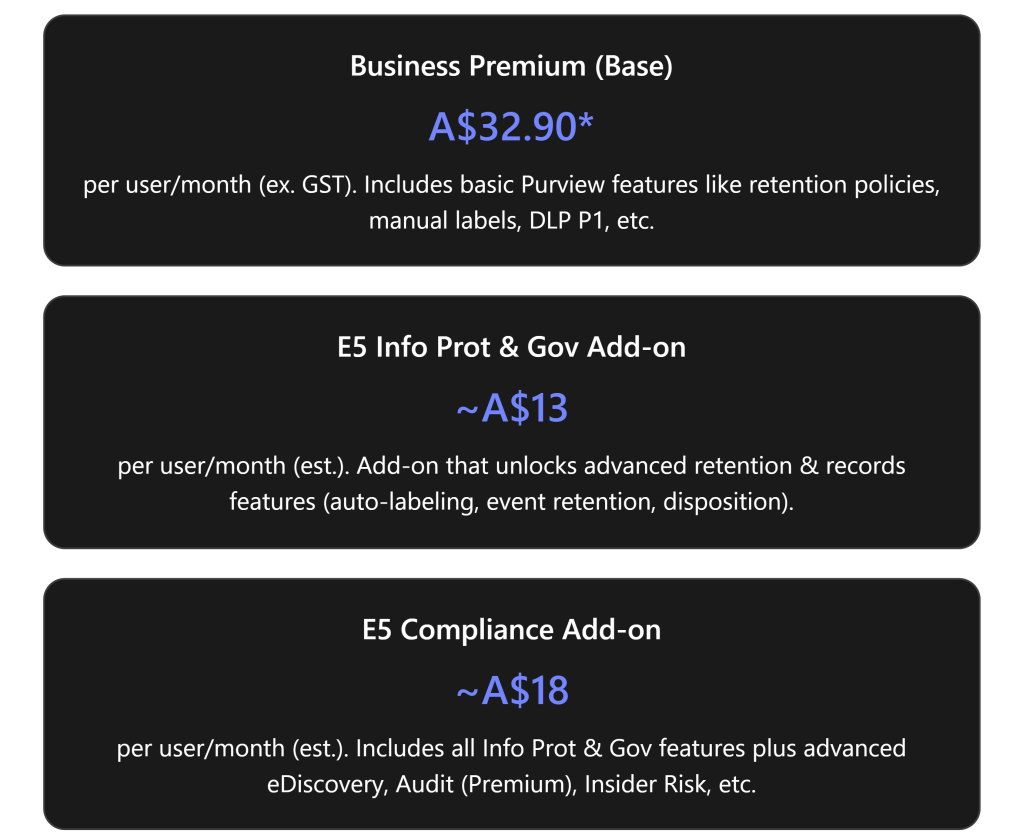Click the E5 Compliance Add-on heading
The height and width of the screenshot is (840, 1023).
tap(511, 630)
